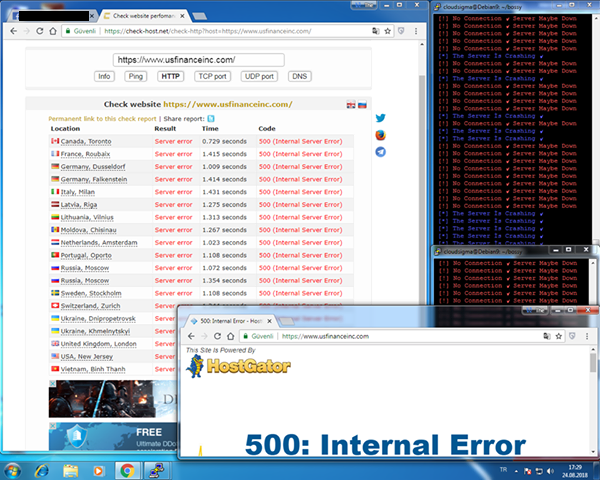This screenshot has width=600, height=480.
Task: Switch the site language via the Russian flag
Action: coord(362,105)
